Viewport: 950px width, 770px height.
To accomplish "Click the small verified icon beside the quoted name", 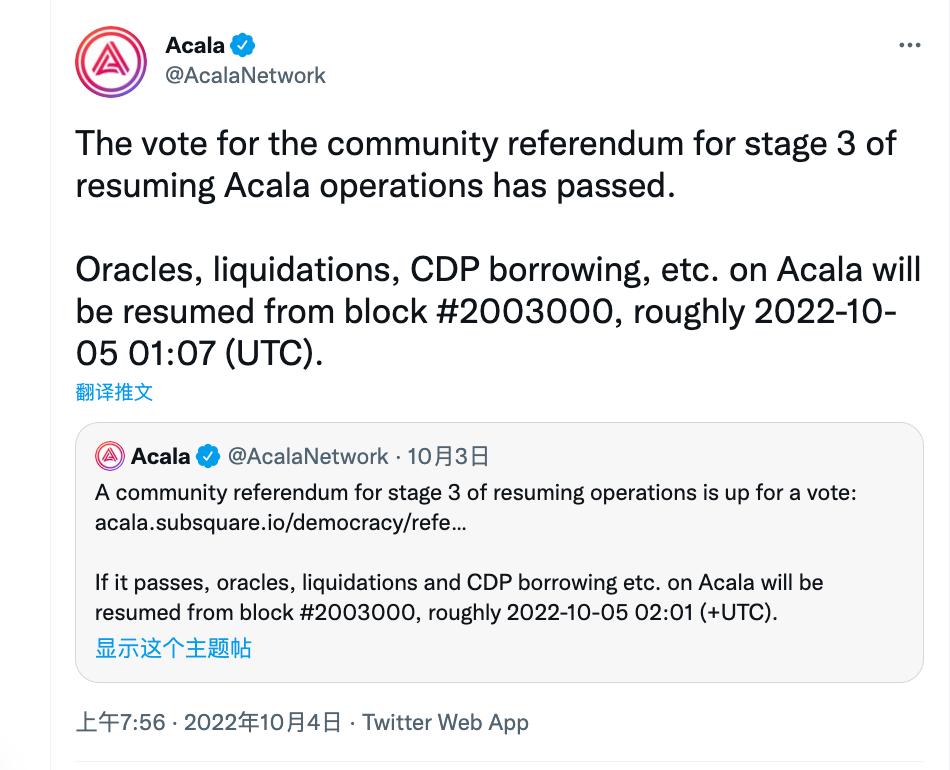I will click(207, 455).
